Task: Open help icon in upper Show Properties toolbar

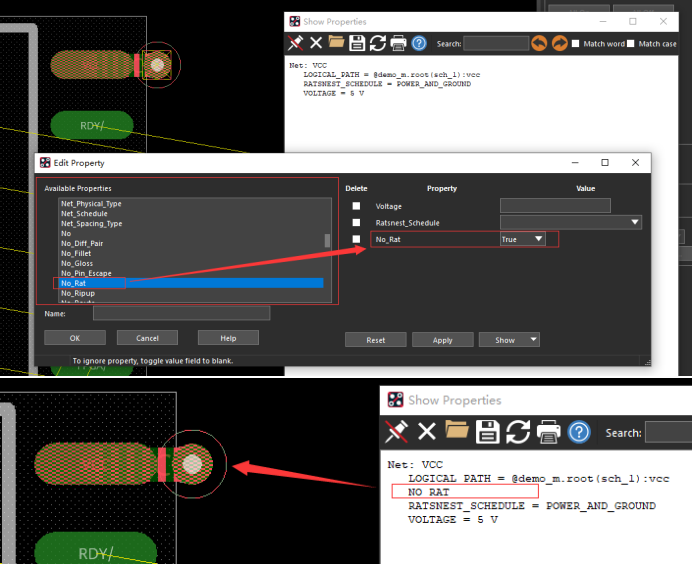Action: 419,43
